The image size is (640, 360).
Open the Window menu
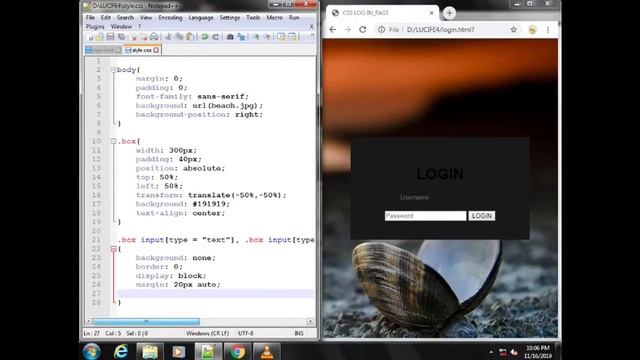[x=121, y=27]
